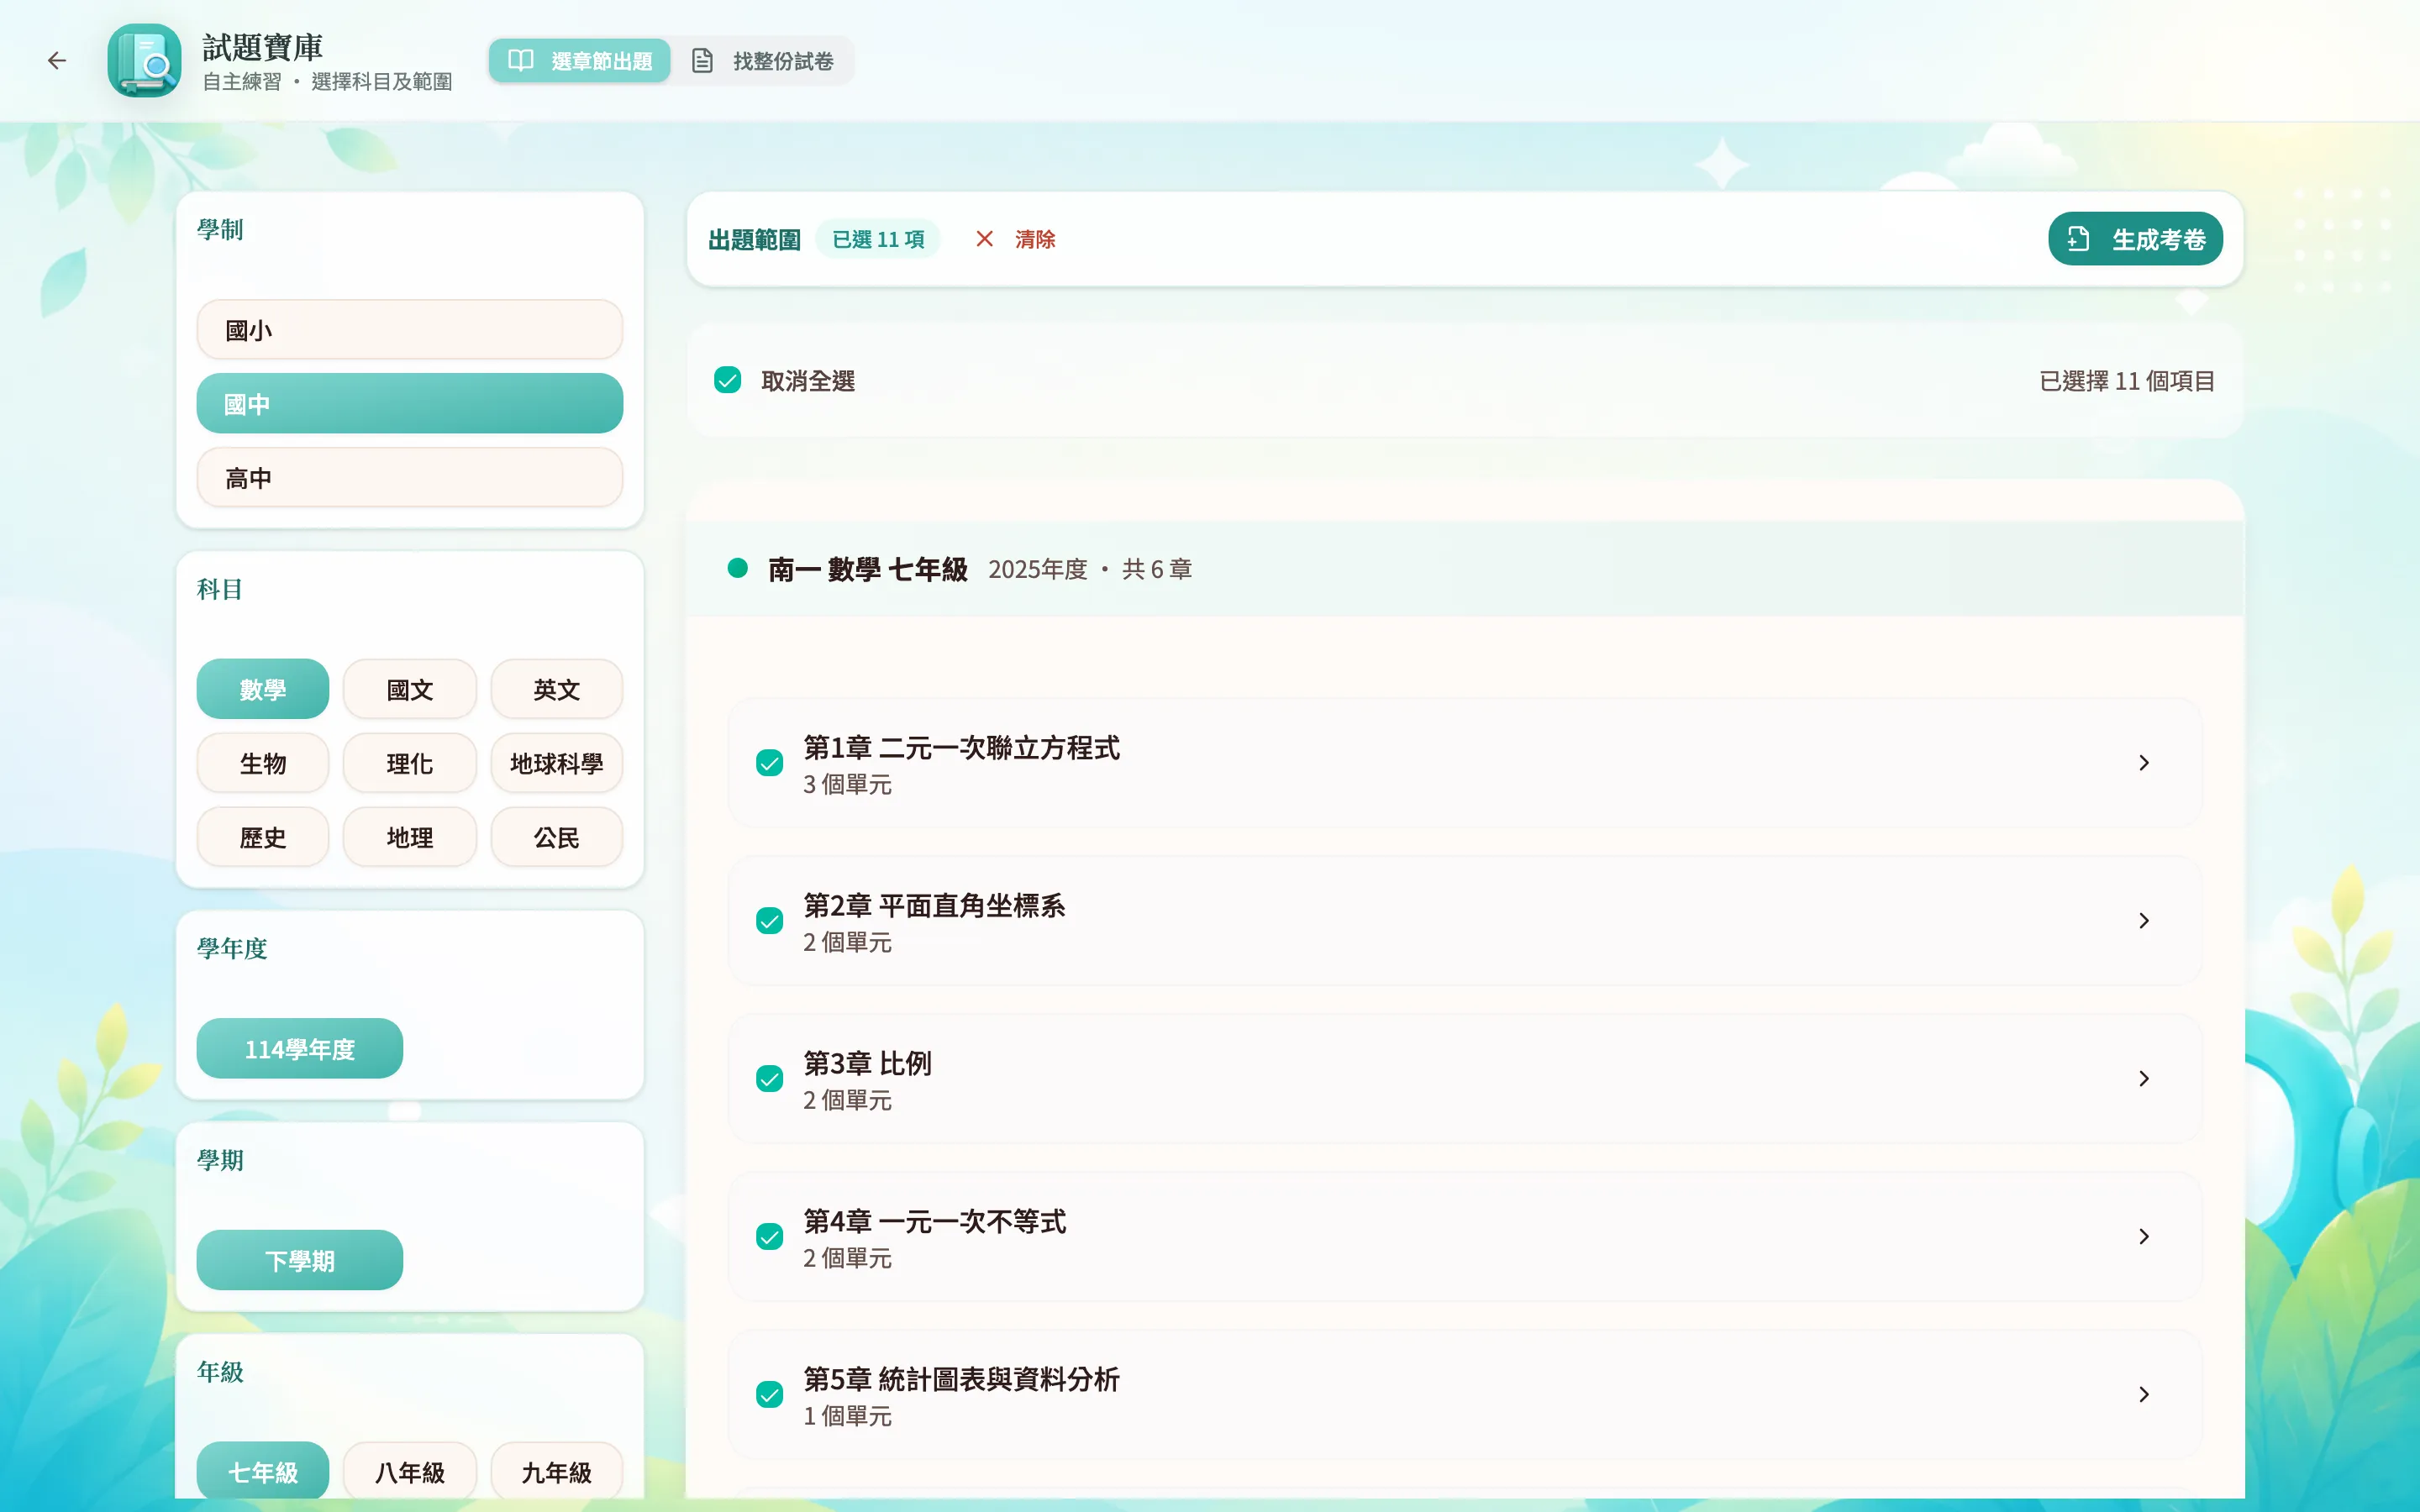Click 出題範圍 label

[x=754, y=240]
